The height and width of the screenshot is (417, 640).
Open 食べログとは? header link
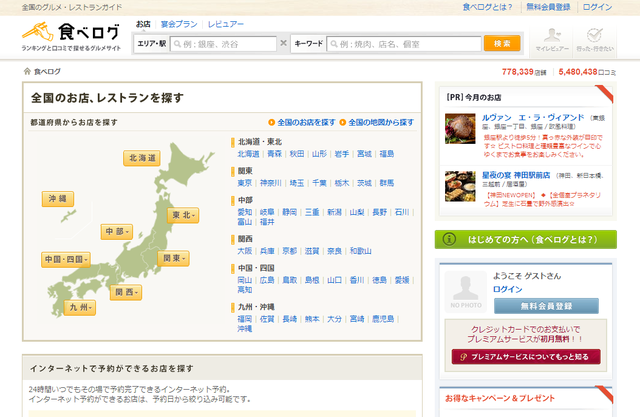(x=487, y=7)
